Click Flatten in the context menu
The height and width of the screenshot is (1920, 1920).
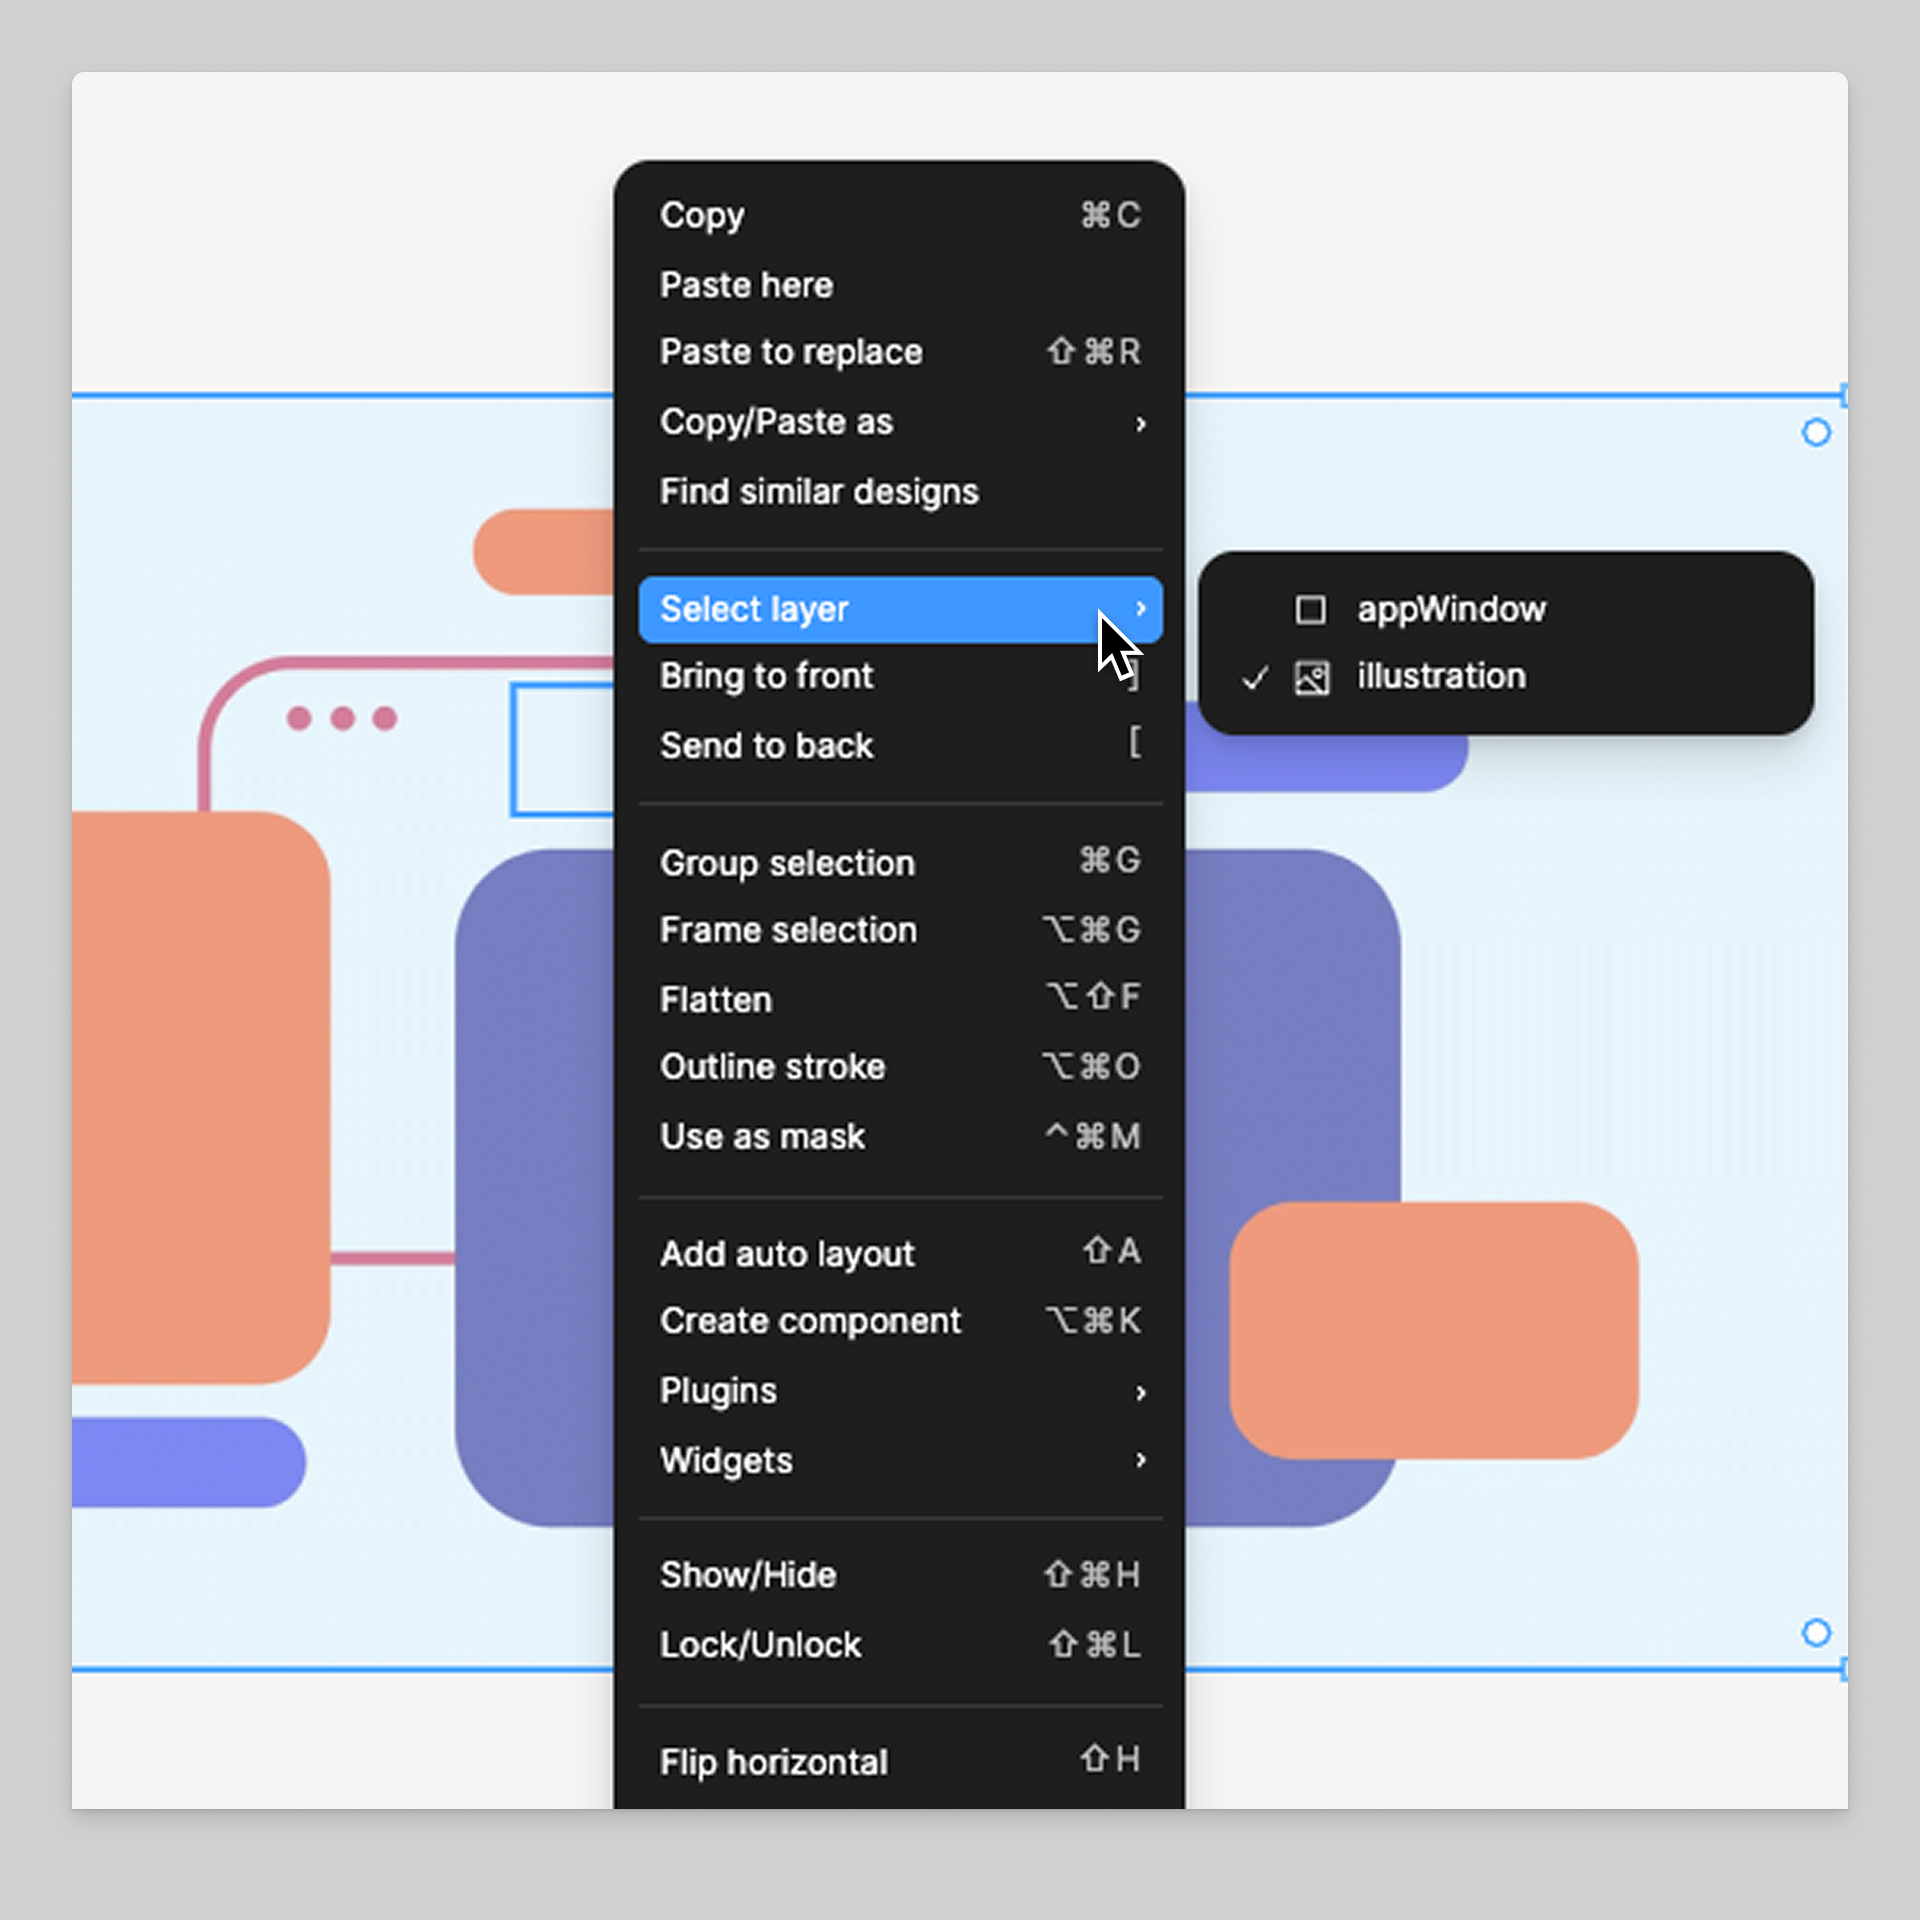pos(716,1000)
